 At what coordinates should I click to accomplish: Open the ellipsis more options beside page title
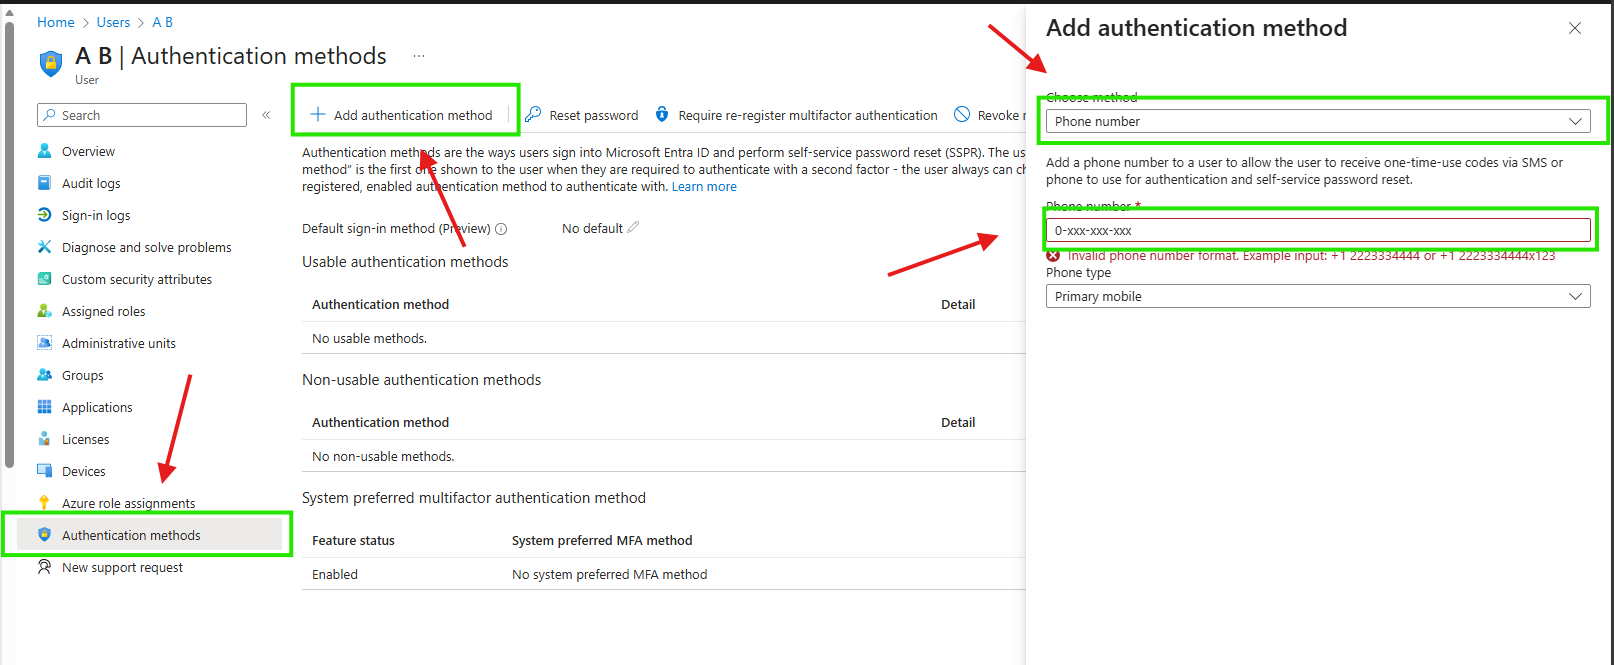coord(419,56)
